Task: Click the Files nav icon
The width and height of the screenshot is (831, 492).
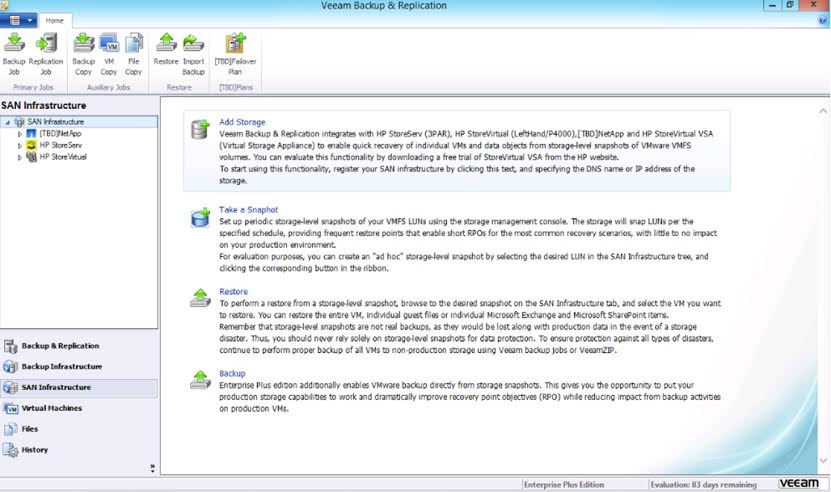Action: [10, 429]
